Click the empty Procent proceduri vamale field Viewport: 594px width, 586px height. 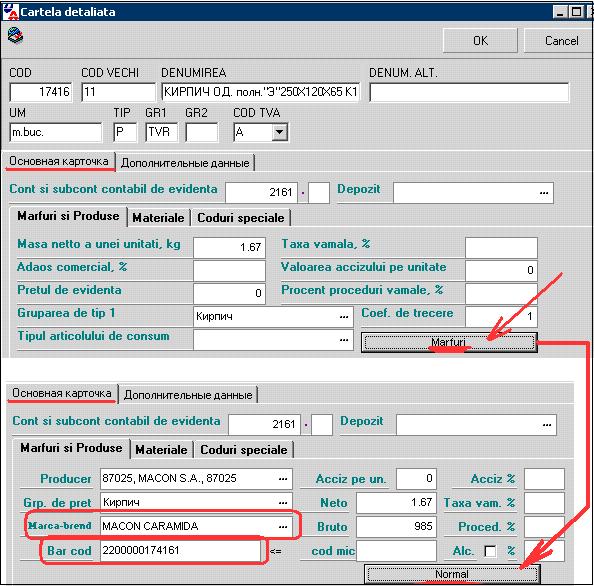501,294
